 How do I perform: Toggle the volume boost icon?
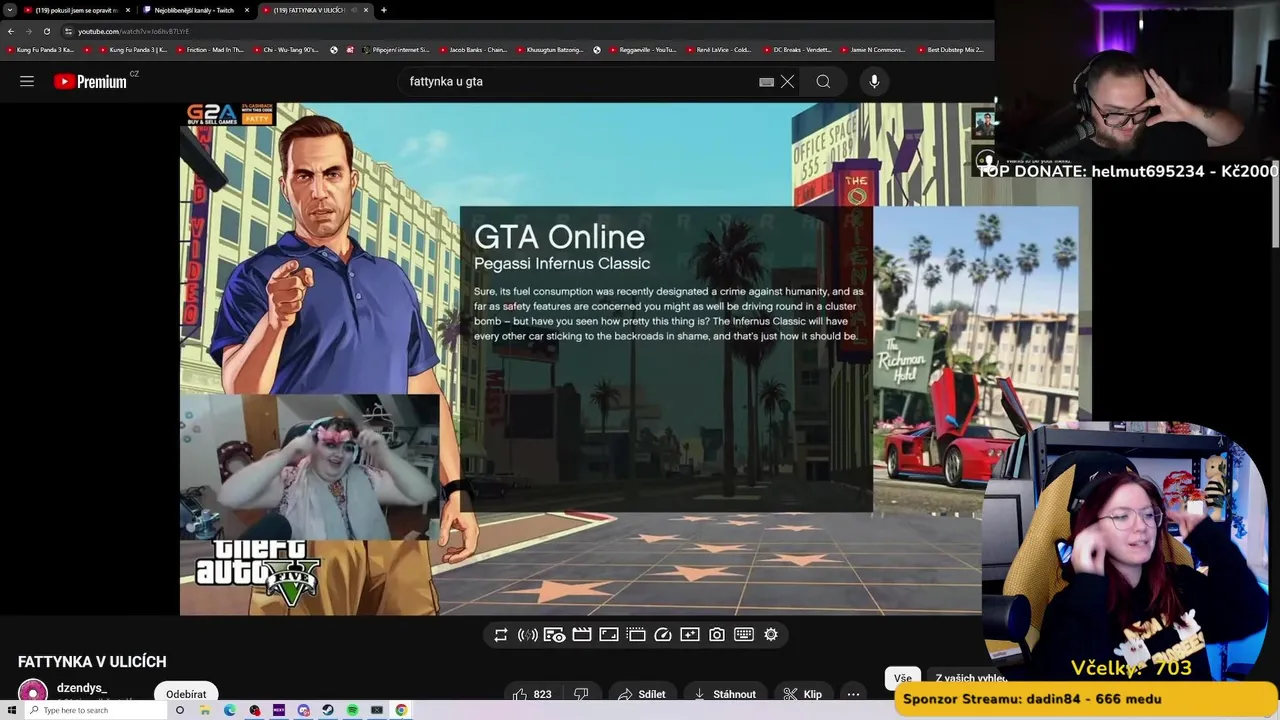point(528,634)
